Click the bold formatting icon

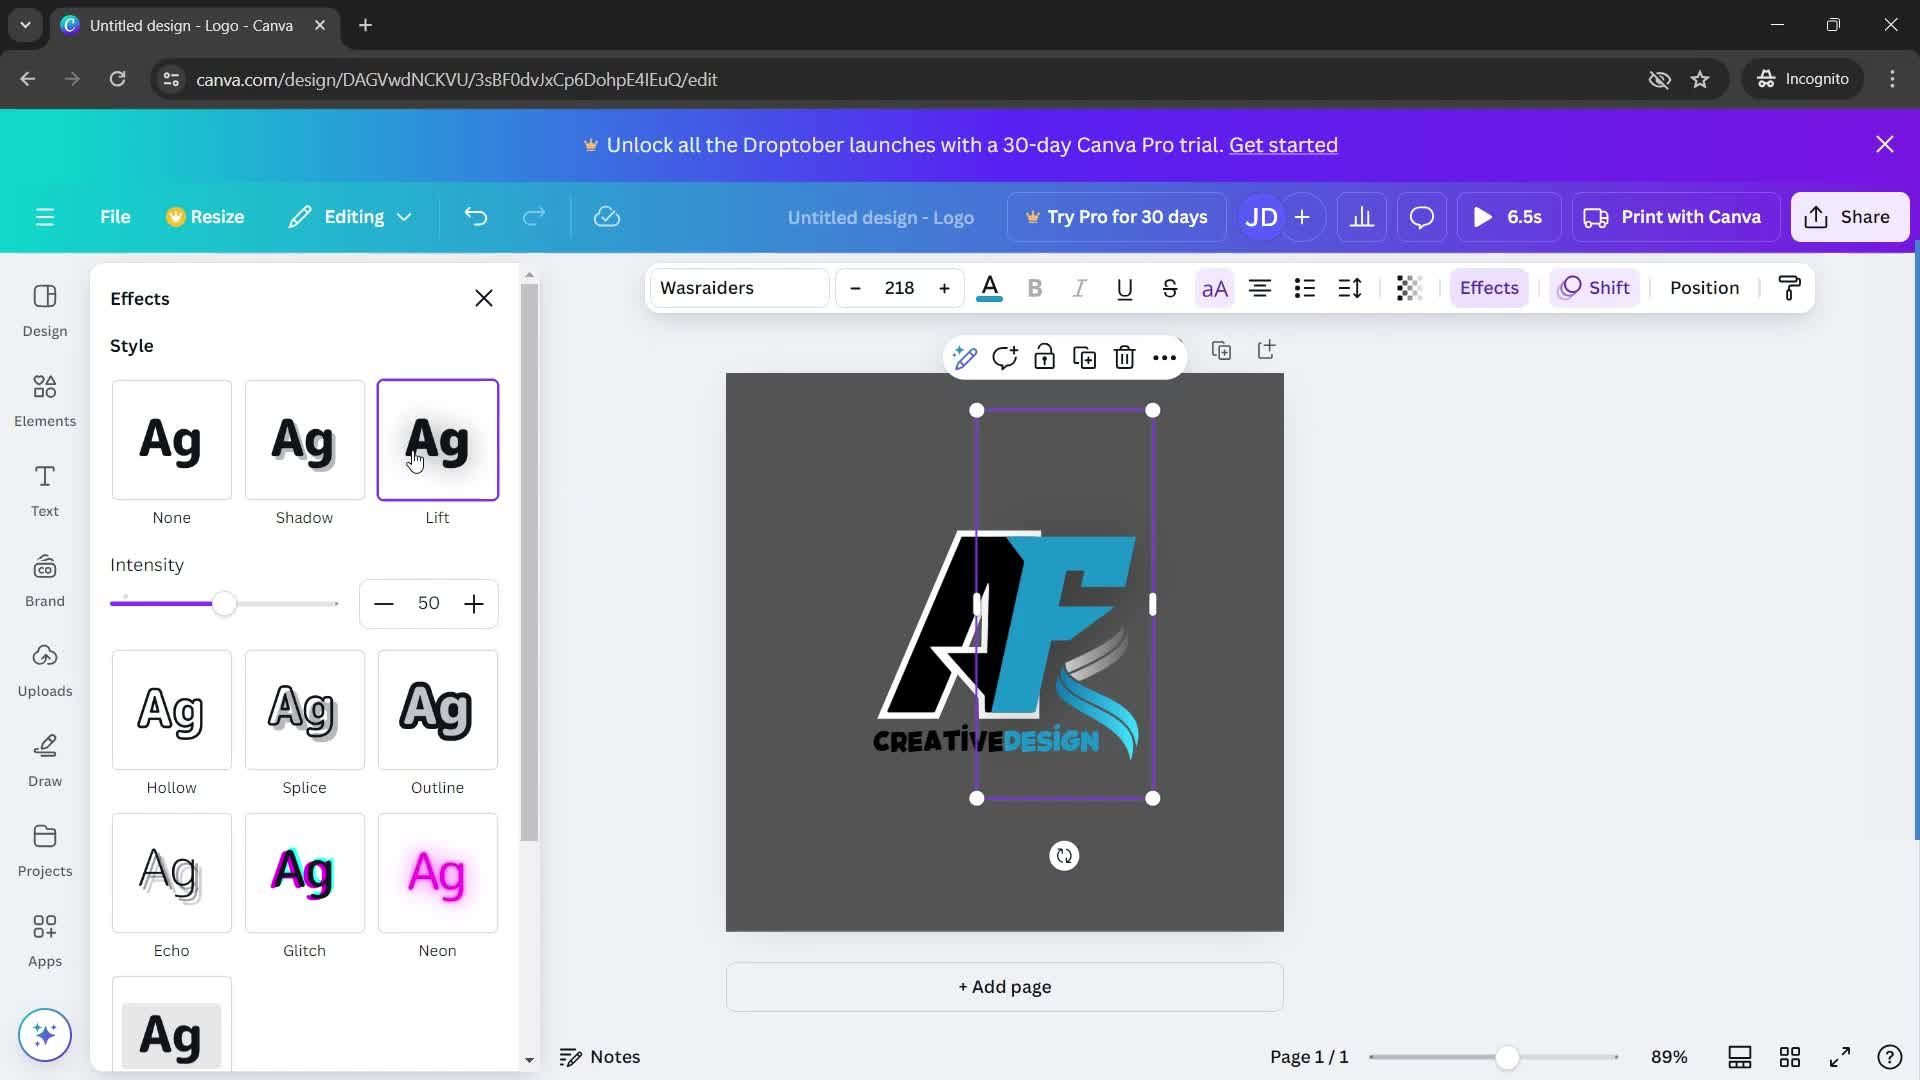1034,287
